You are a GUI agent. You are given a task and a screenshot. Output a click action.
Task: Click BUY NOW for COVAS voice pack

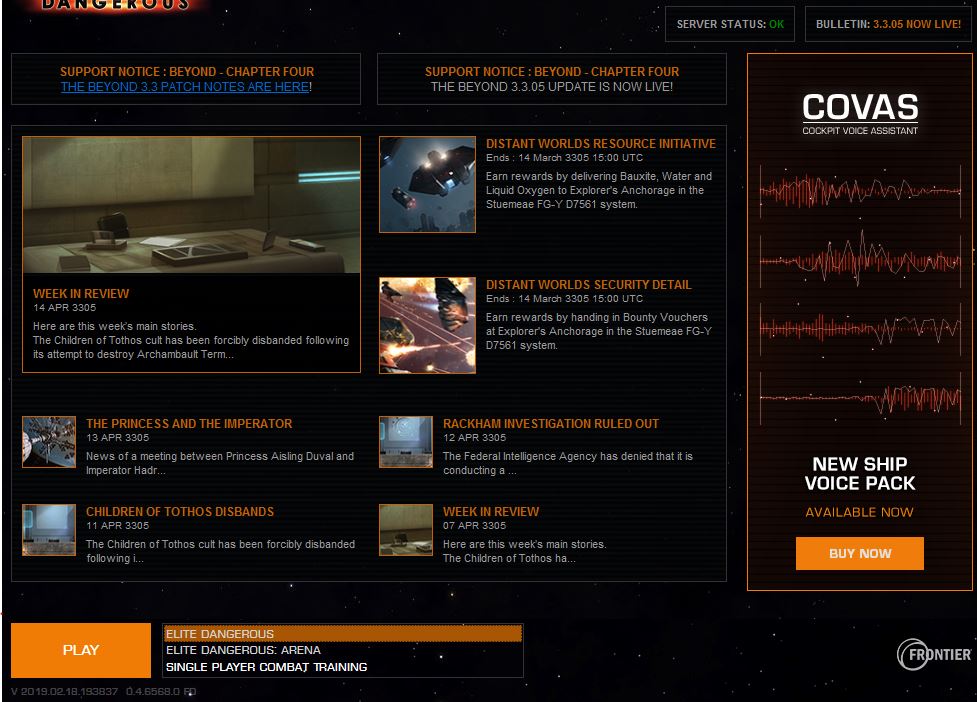point(859,553)
